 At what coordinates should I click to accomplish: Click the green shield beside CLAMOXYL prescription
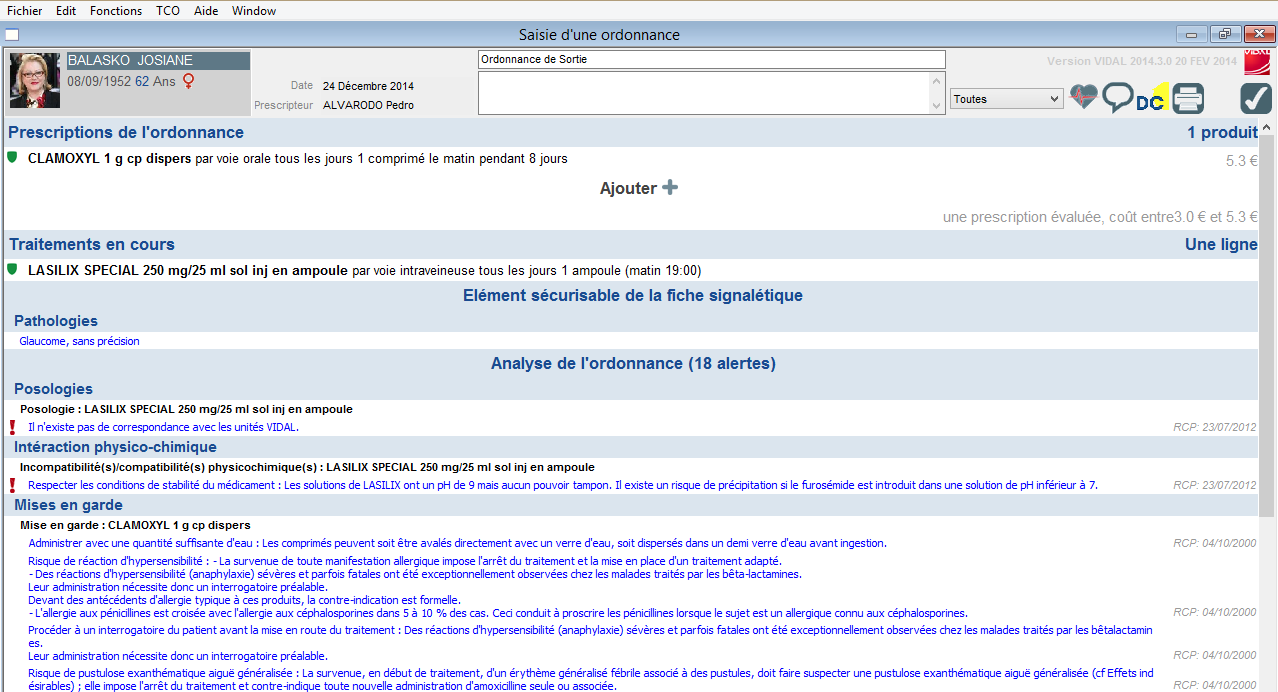tap(13, 157)
